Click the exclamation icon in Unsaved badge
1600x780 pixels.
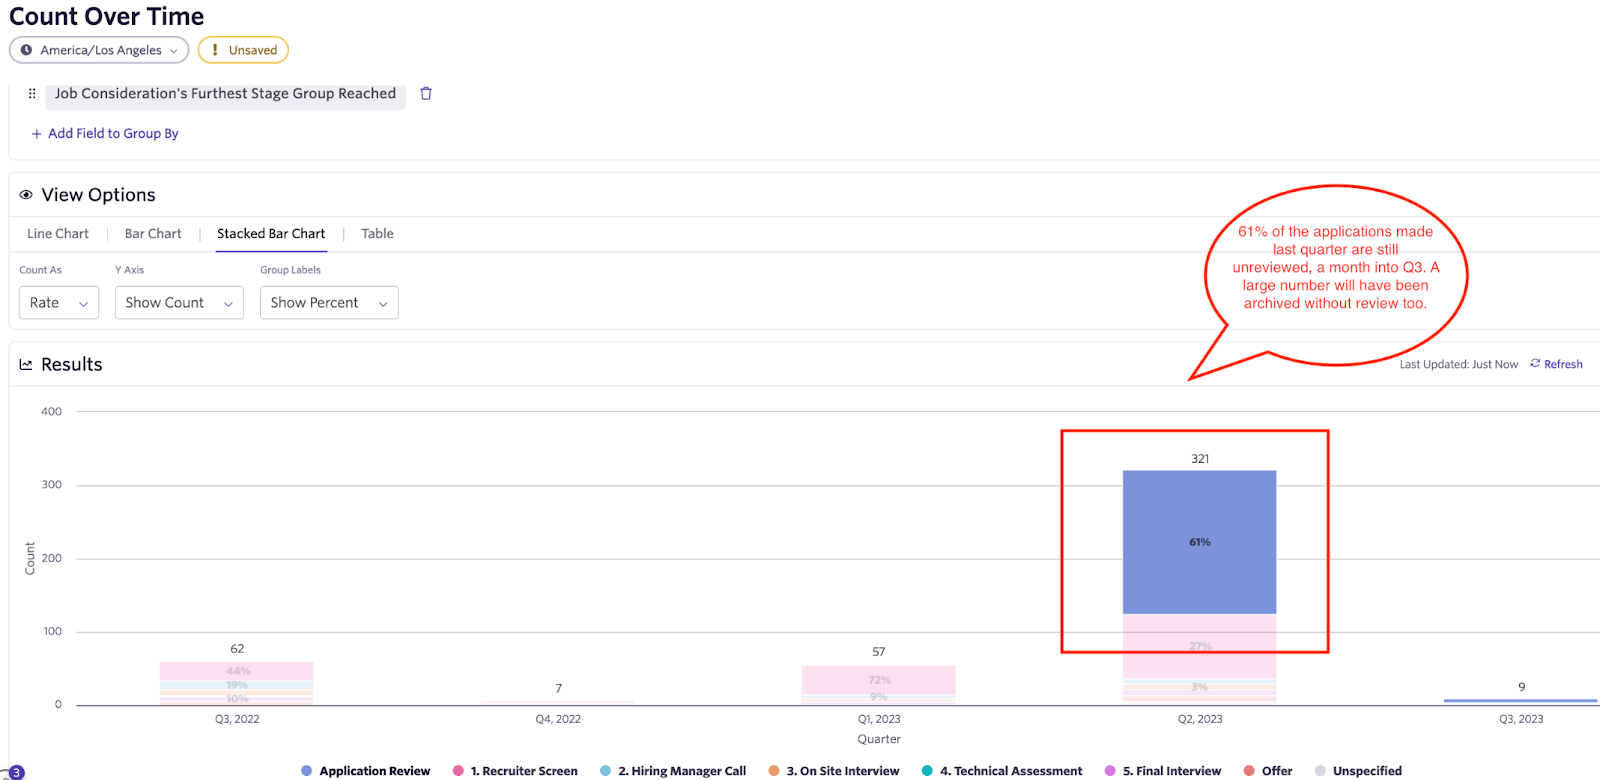click(x=215, y=50)
